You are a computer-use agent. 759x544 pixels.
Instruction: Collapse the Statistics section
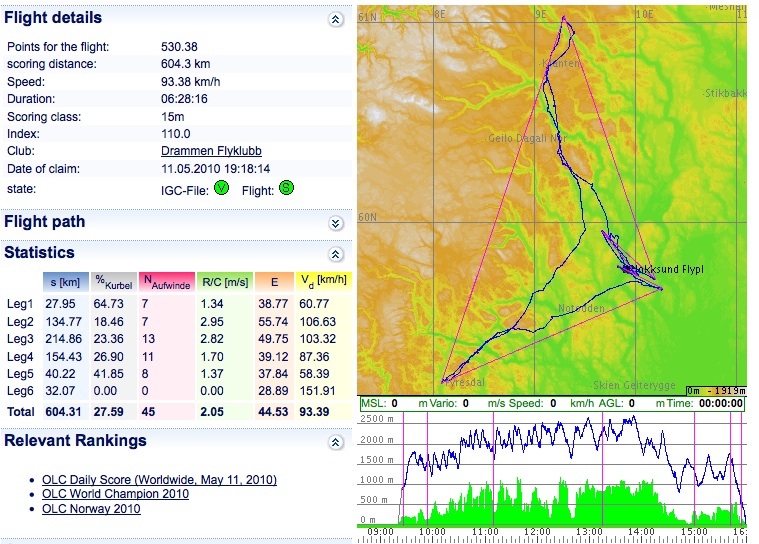click(336, 254)
